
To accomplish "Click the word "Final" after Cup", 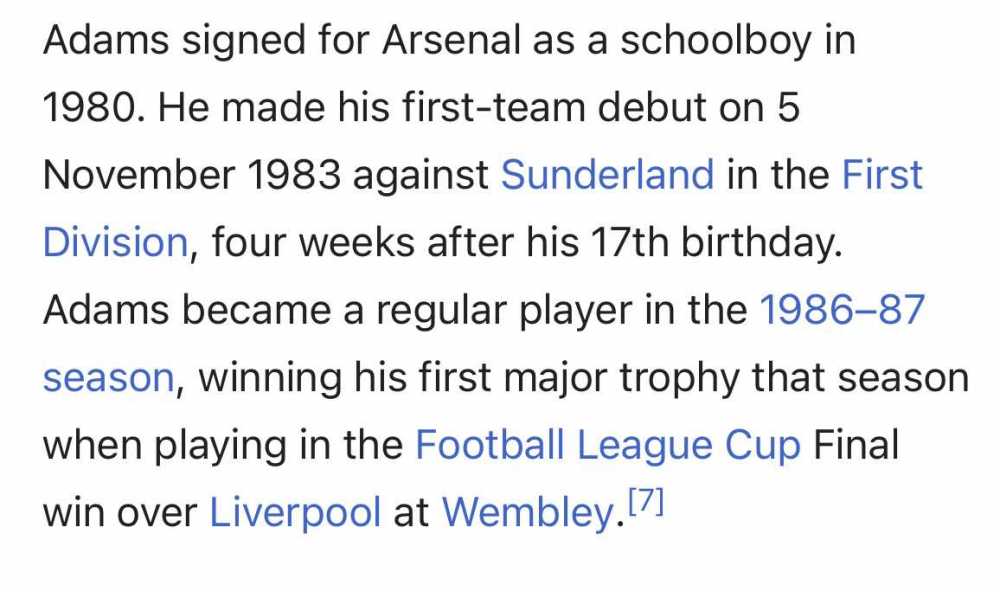I will (856, 445).
